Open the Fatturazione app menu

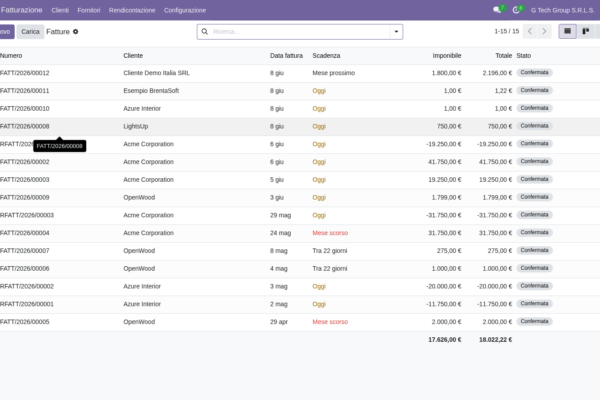[21, 10]
